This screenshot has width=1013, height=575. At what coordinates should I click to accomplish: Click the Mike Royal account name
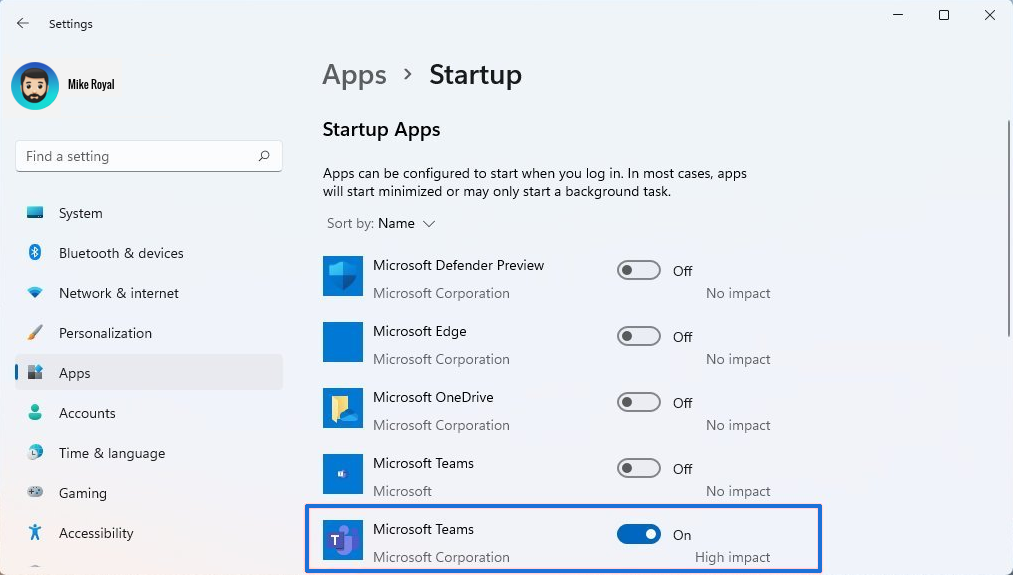click(91, 85)
